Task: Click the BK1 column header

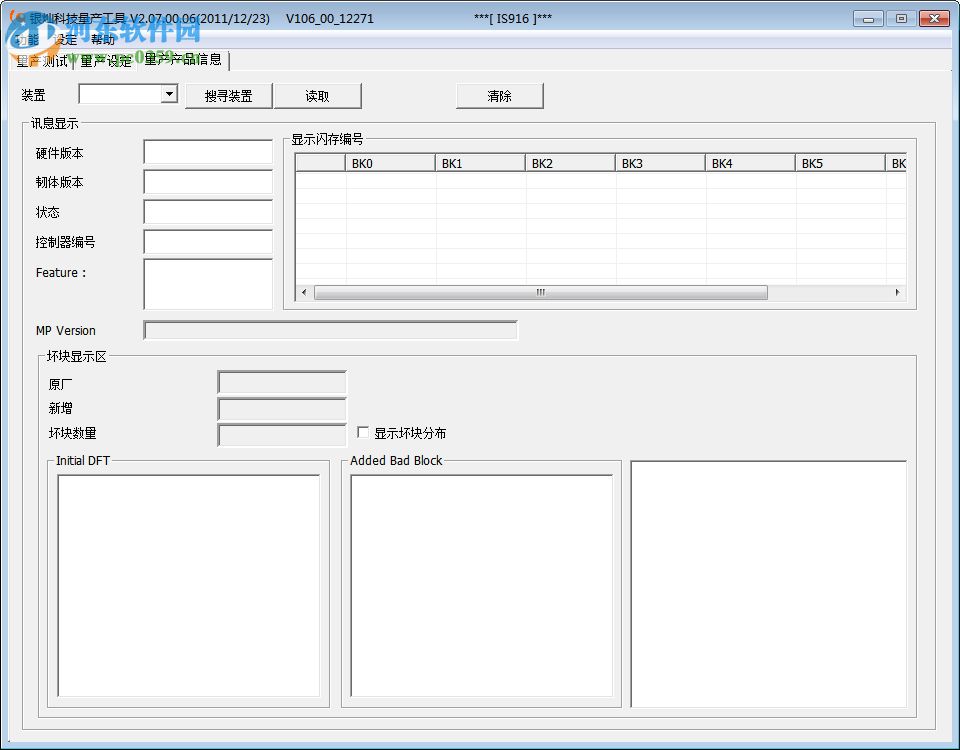Action: click(481, 163)
